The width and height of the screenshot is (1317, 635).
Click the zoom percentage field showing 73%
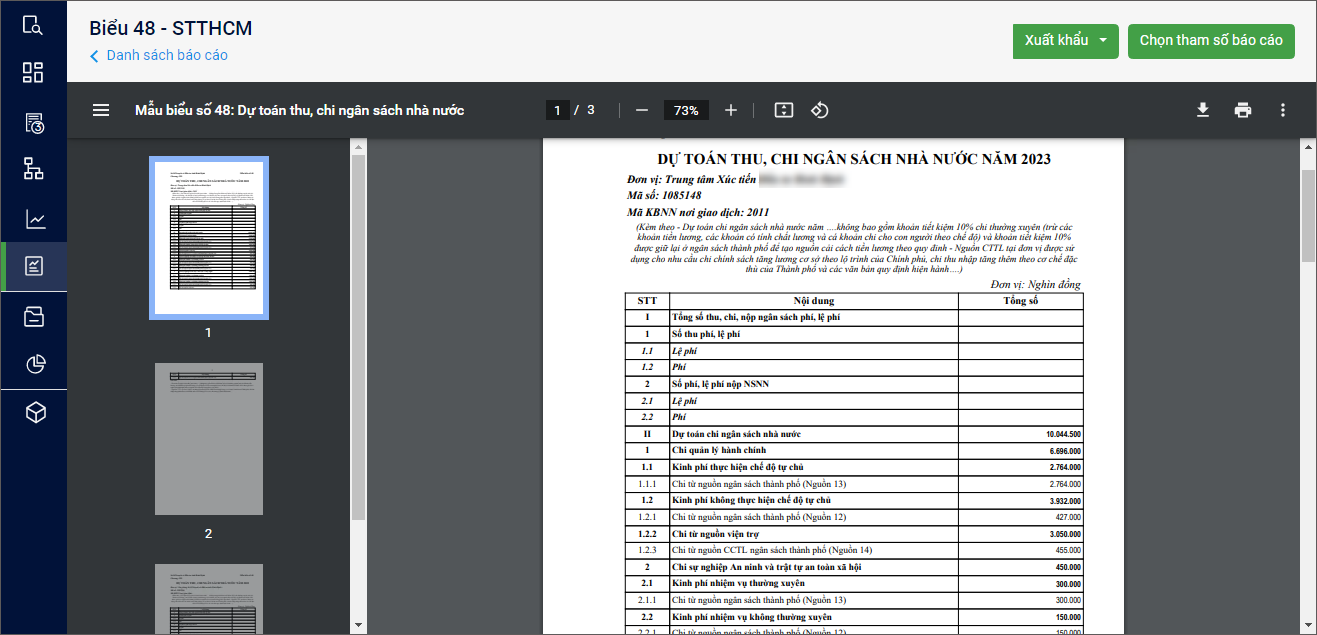[686, 110]
